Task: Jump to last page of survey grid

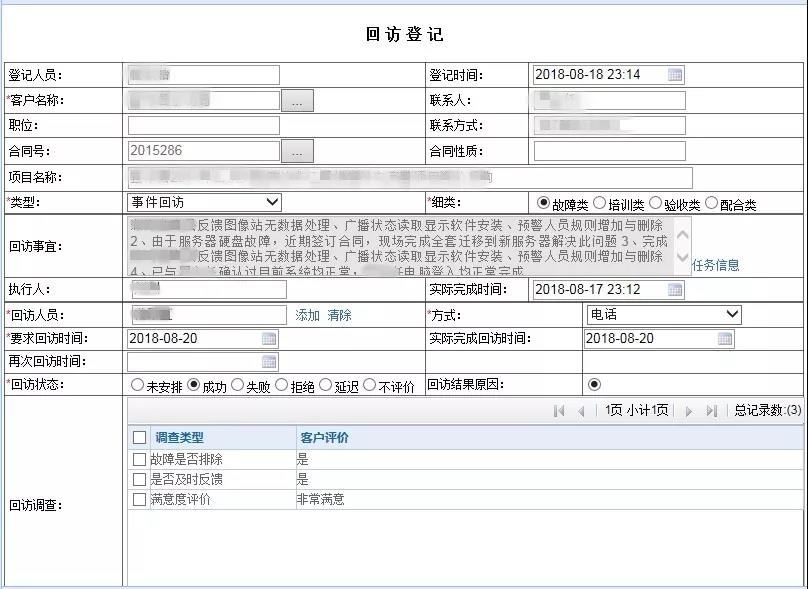Action: [711, 411]
